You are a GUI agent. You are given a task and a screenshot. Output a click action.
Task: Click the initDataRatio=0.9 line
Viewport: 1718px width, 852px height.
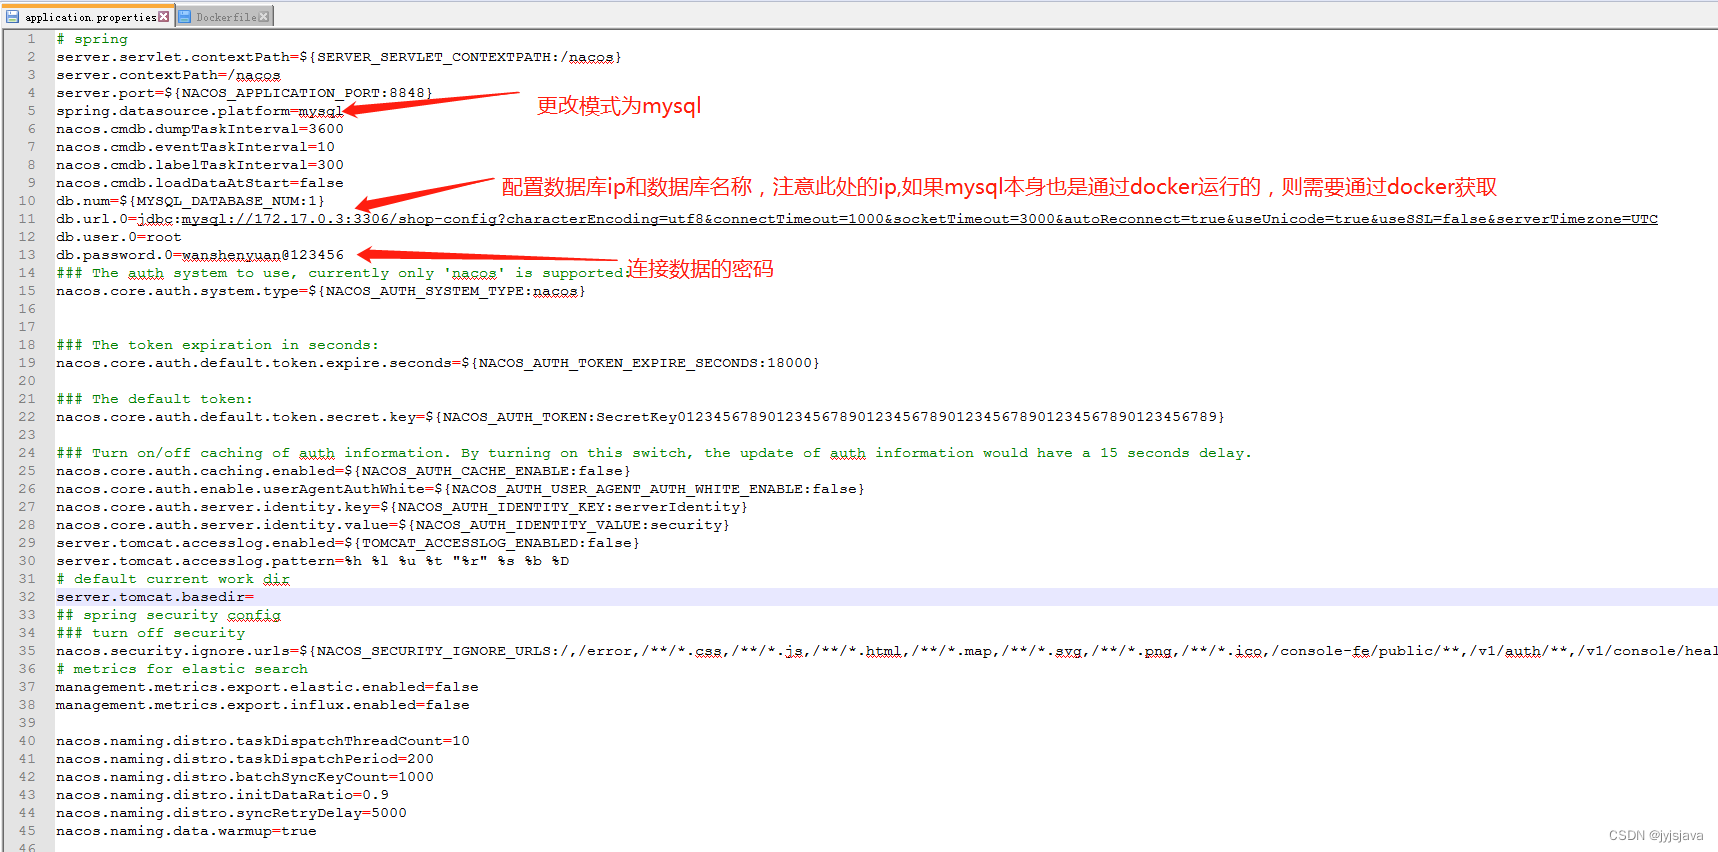[x=222, y=795]
